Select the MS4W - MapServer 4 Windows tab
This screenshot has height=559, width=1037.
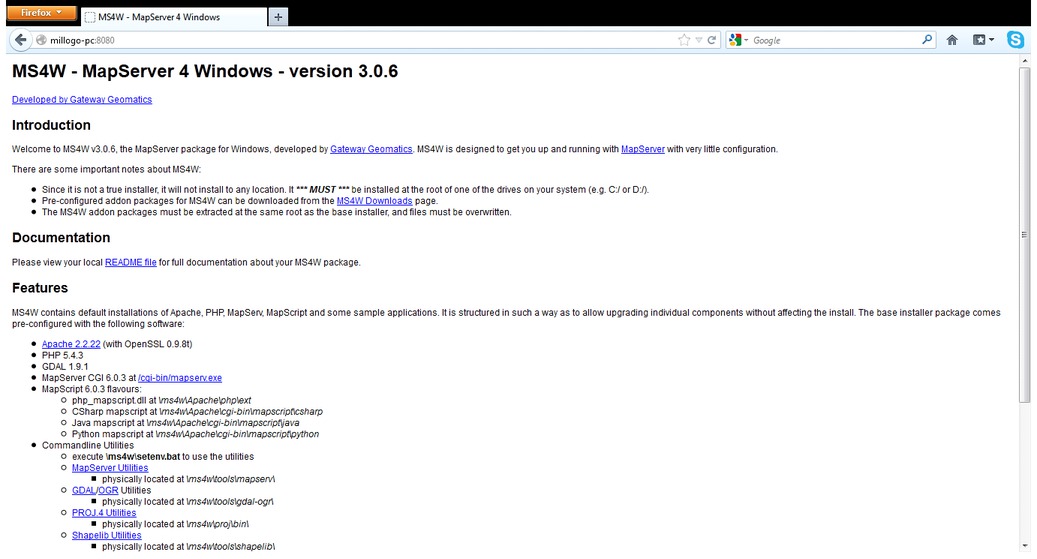pyautogui.click(x=174, y=17)
